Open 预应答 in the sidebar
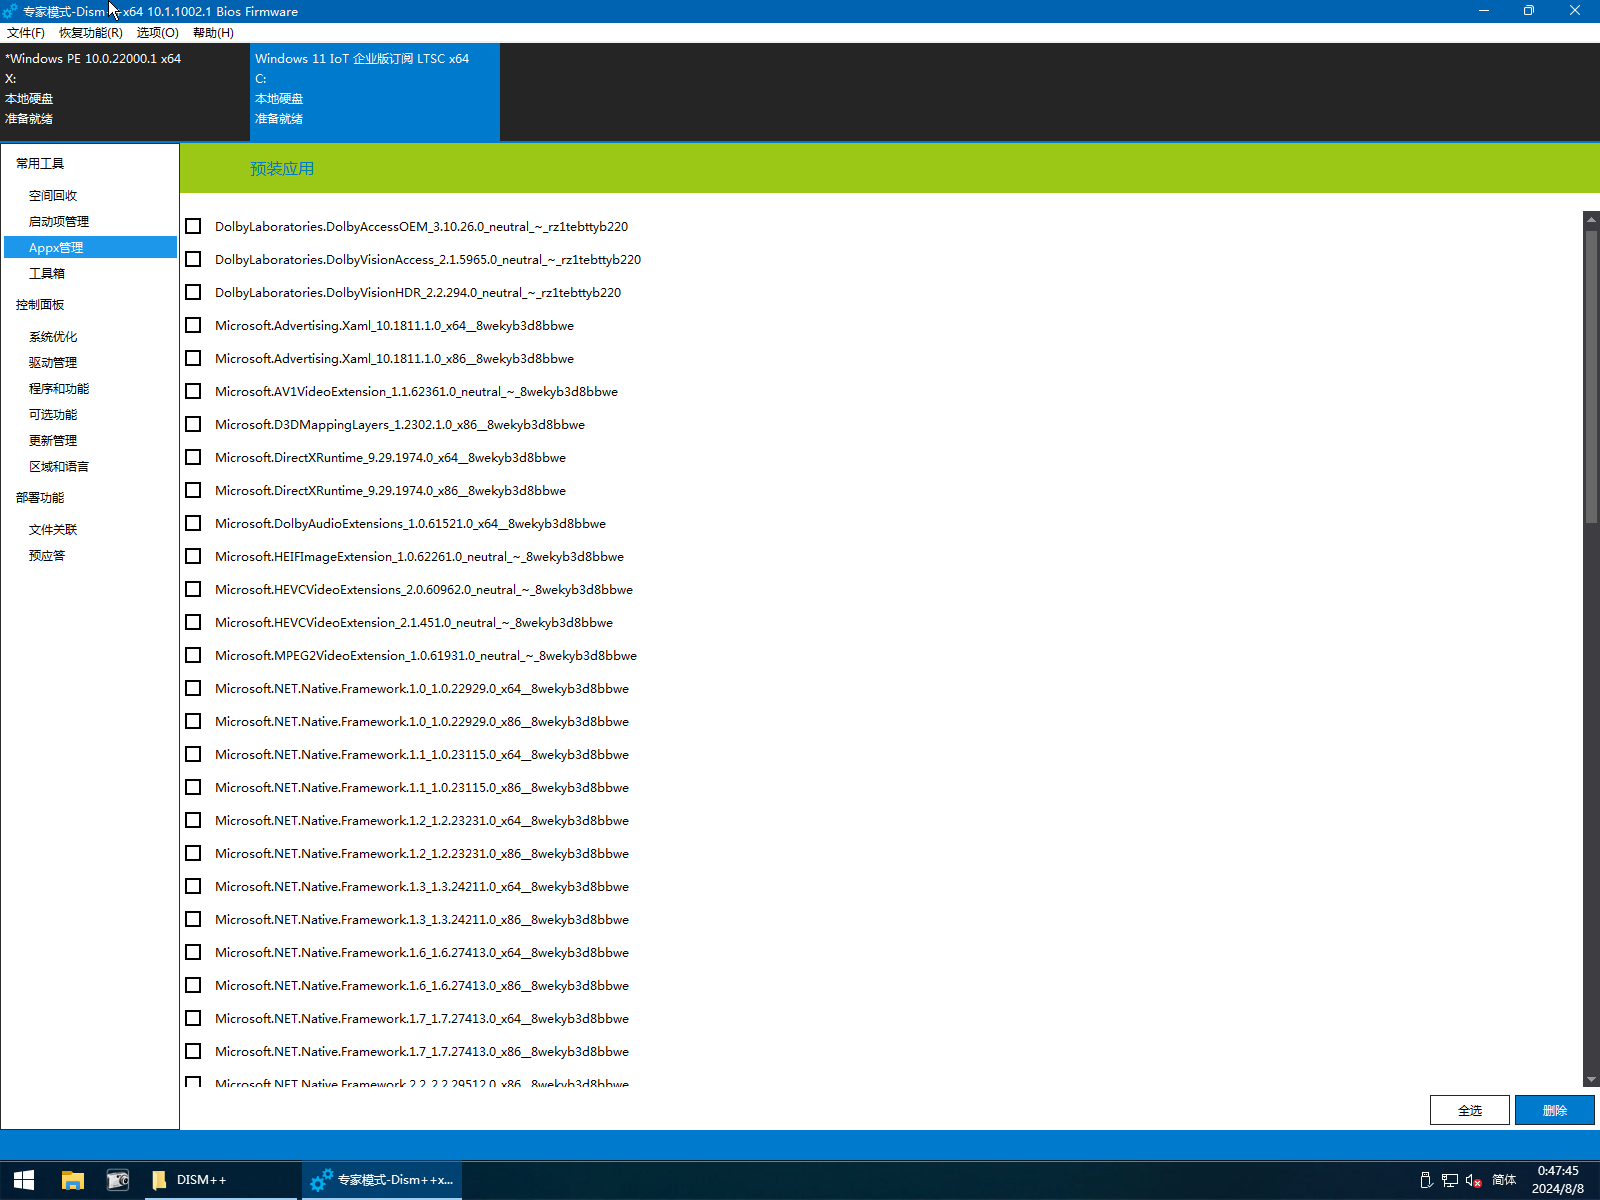 pos(47,556)
